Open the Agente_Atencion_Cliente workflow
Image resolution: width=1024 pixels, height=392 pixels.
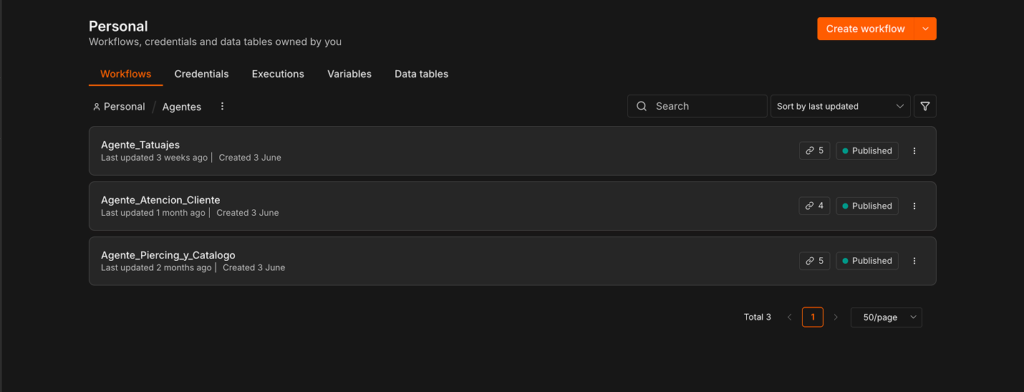point(512,206)
